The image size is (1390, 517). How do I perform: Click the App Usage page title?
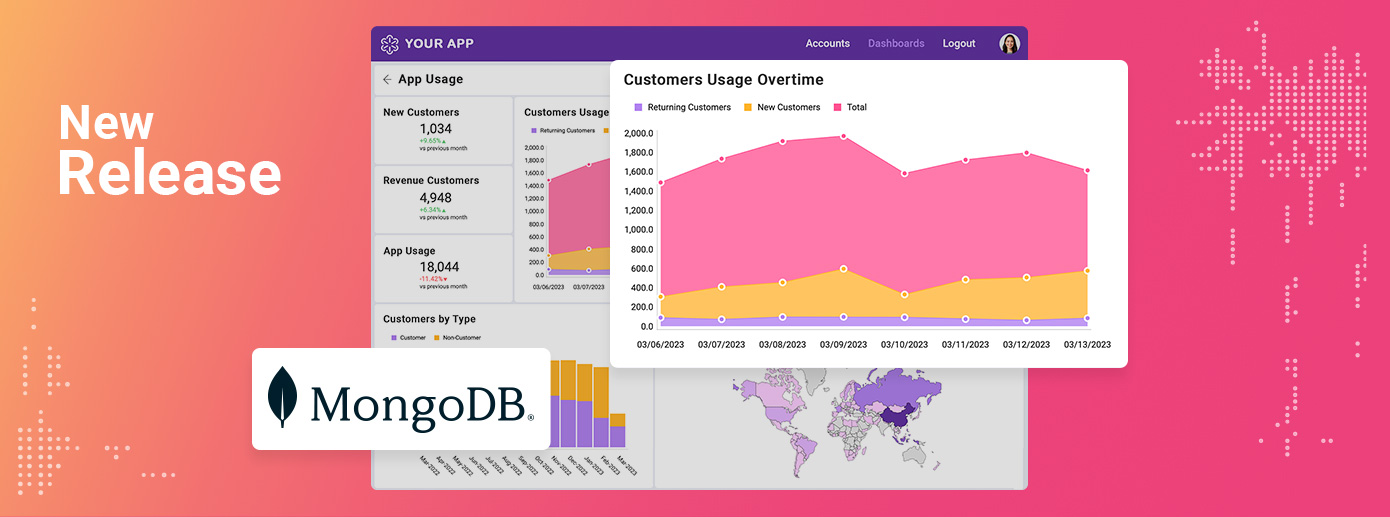[430, 79]
